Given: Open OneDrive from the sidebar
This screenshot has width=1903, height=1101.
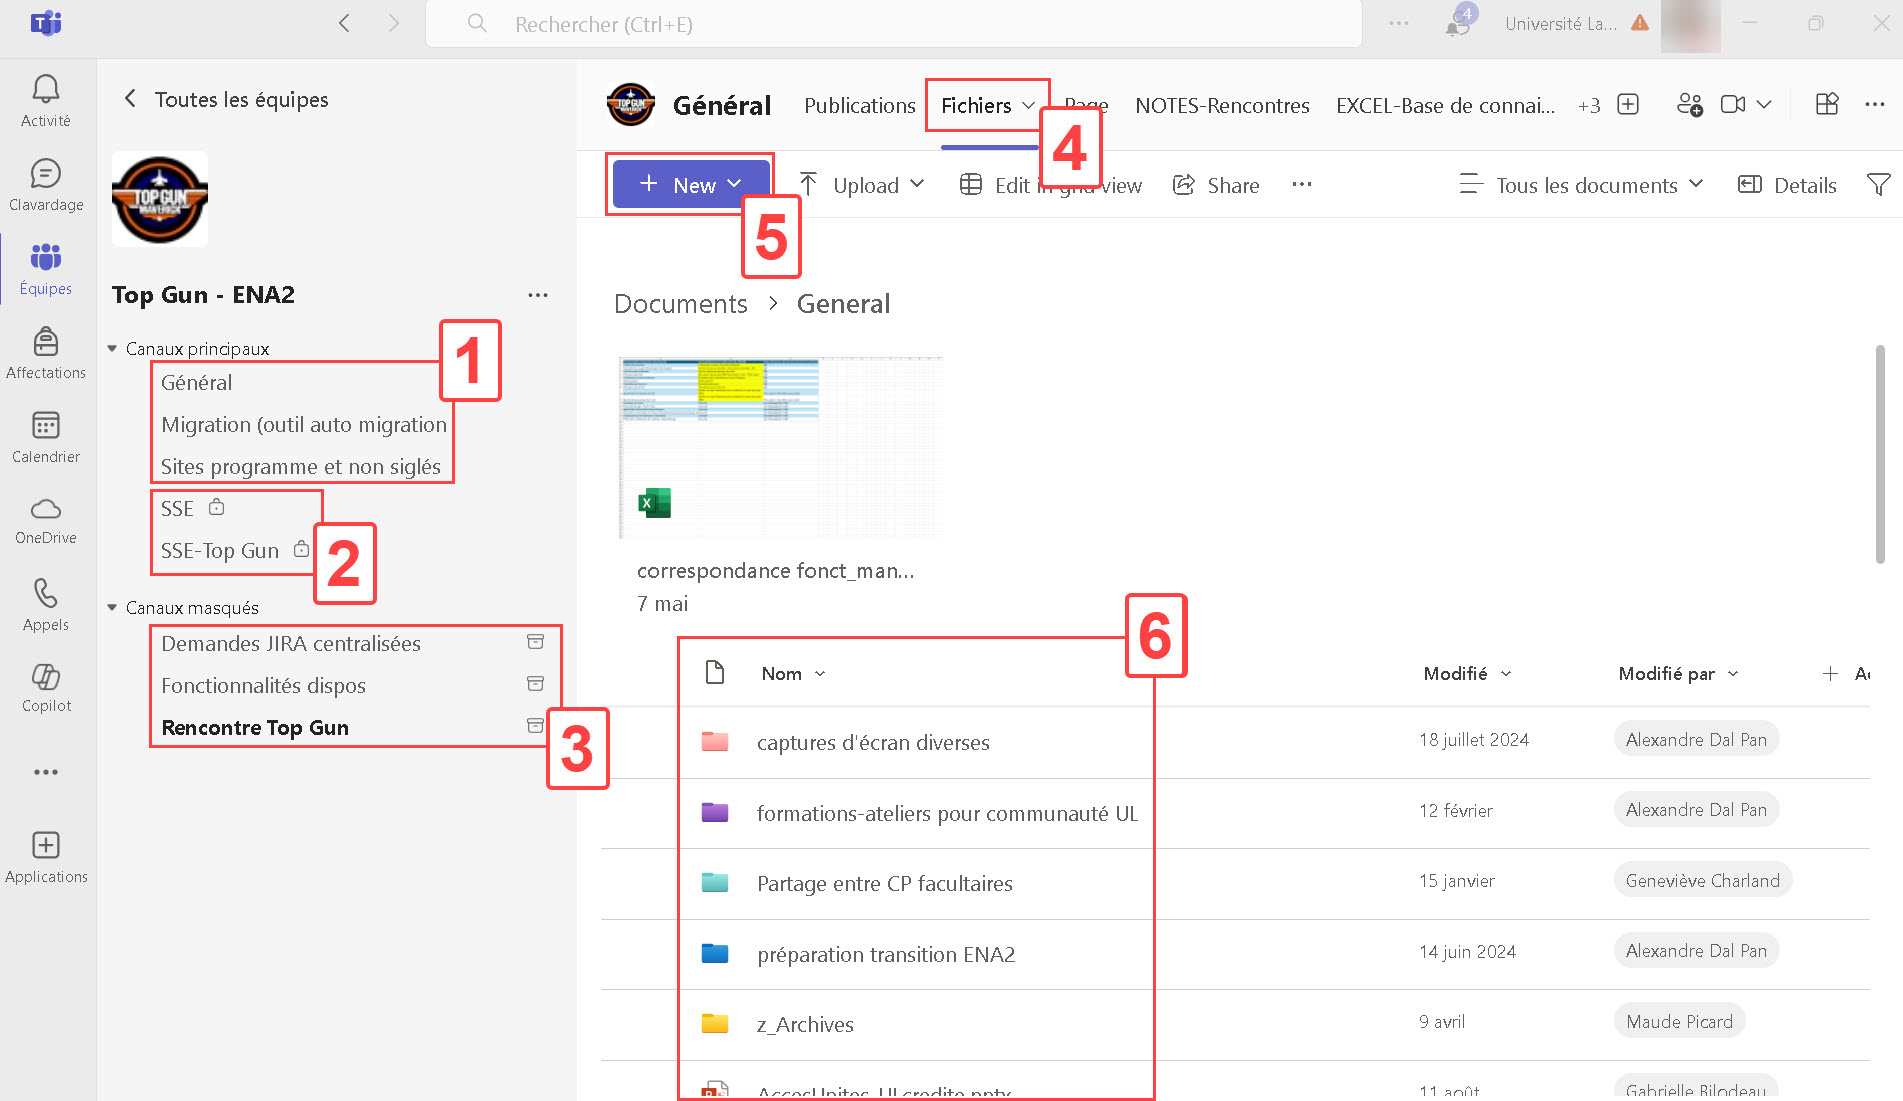Looking at the screenshot, I should pos(46,520).
